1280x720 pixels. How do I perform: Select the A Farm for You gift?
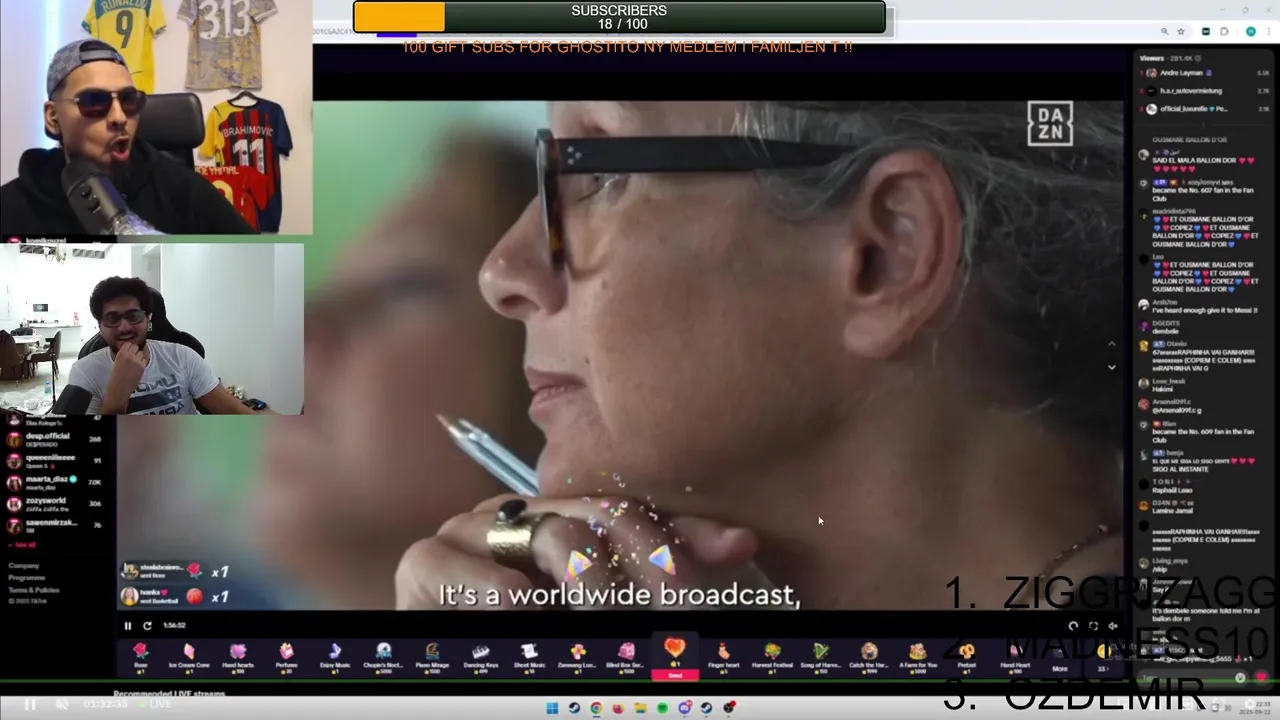pyautogui.click(x=918, y=656)
